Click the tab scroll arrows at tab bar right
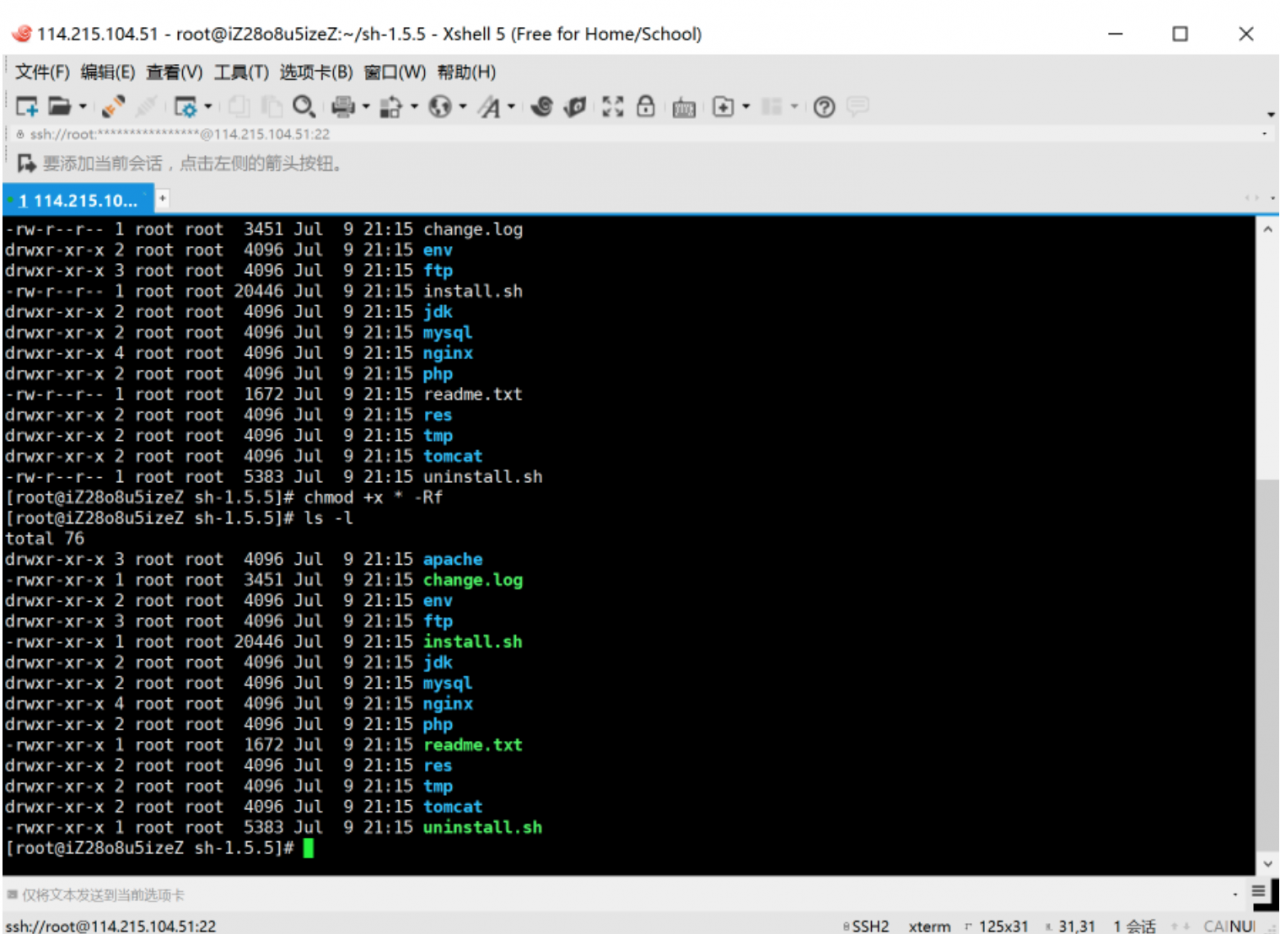1280x934 pixels. (x=1252, y=198)
